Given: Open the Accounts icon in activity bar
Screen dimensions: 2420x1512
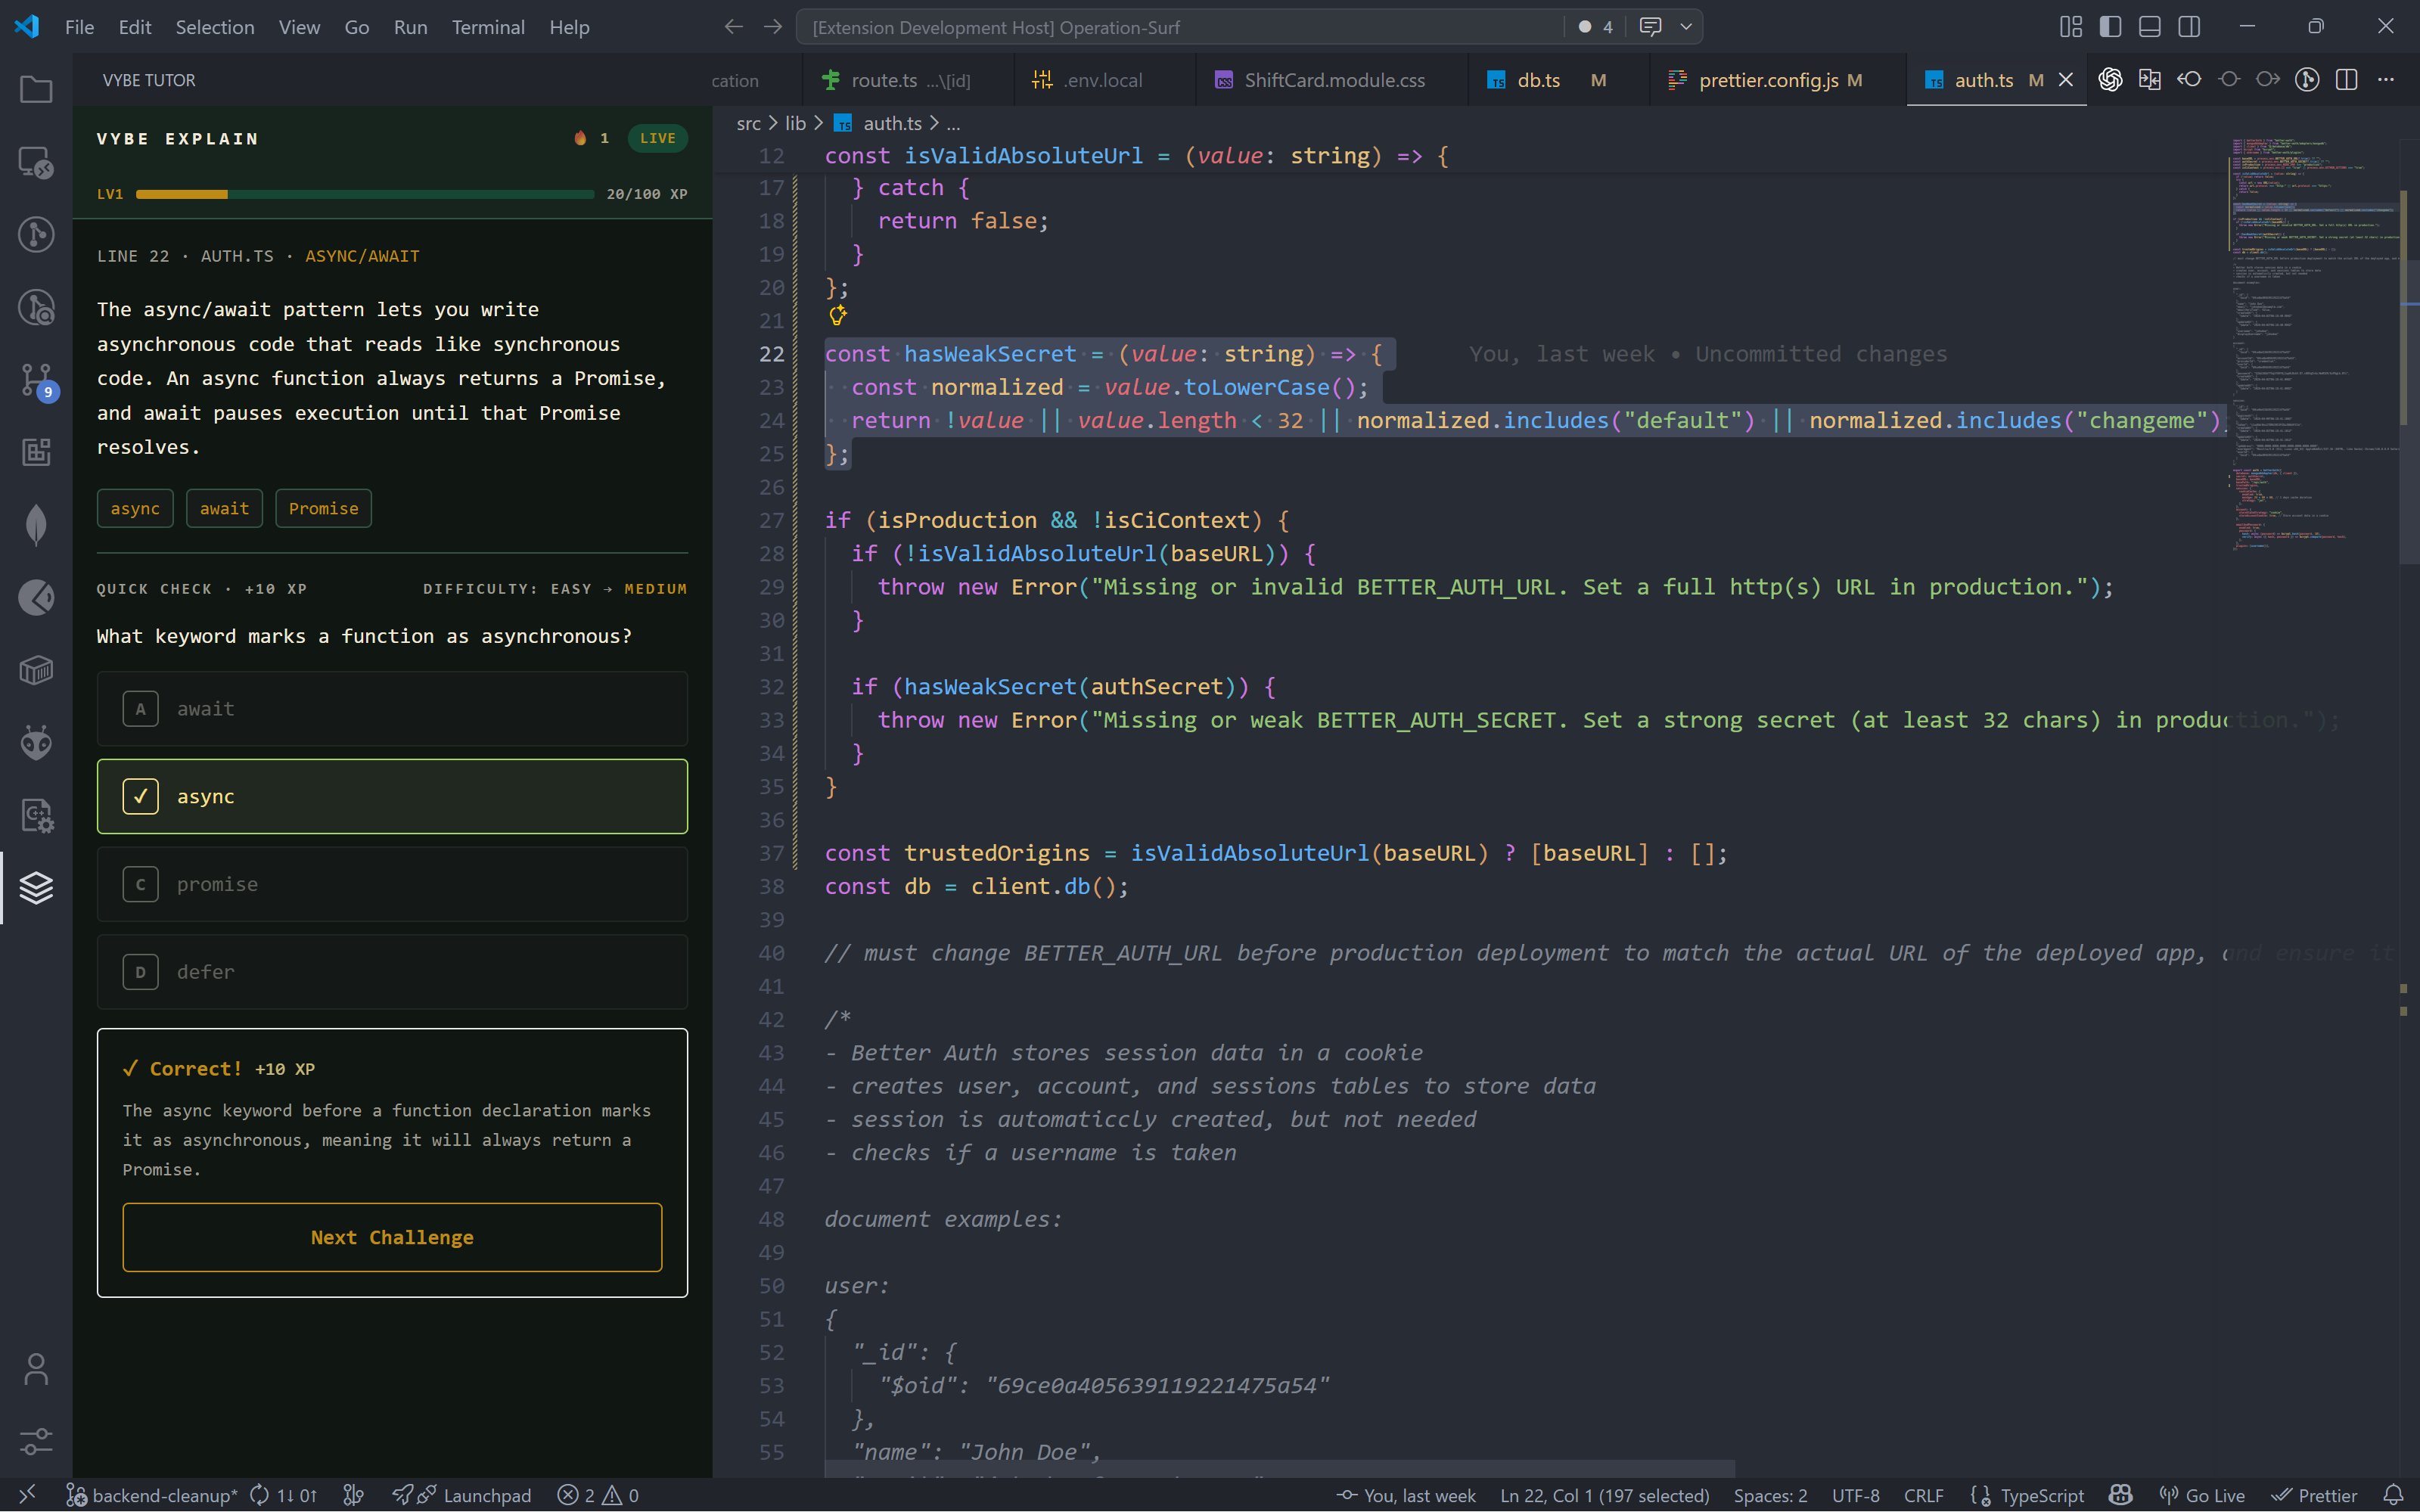Looking at the screenshot, I should coord(36,1369).
